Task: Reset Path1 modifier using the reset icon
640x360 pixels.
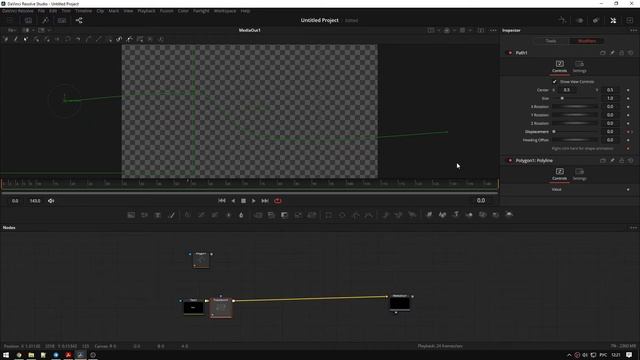Action: (631, 53)
